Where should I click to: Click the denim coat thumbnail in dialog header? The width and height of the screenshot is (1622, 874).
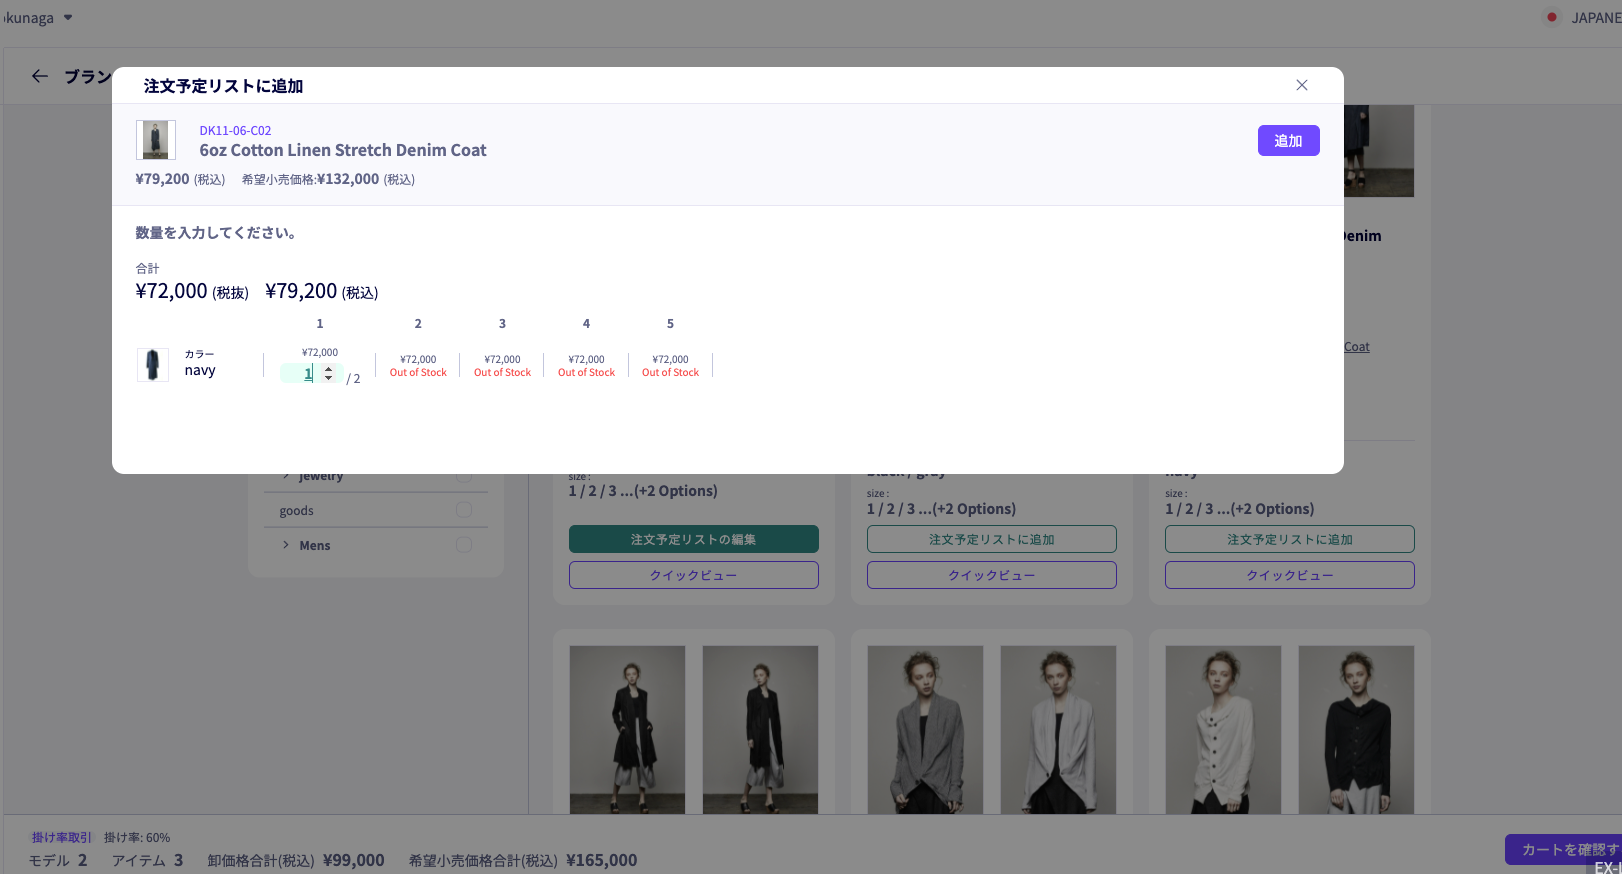coord(156,140)
